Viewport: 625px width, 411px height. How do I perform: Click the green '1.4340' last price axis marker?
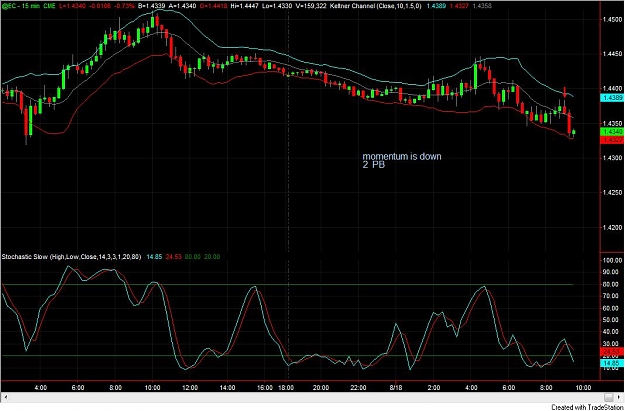610,132
